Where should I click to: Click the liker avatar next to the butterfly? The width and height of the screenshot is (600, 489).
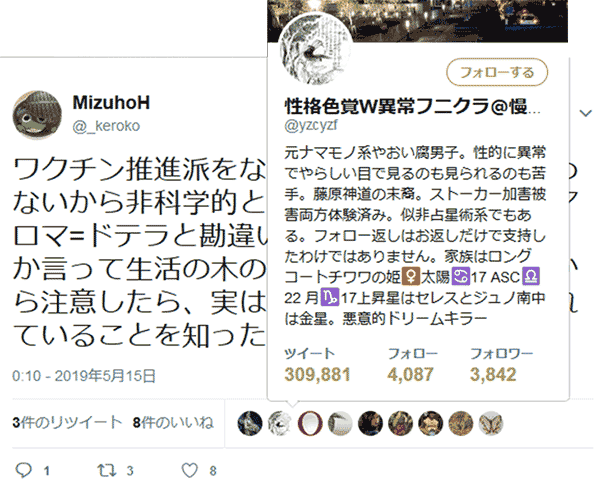(x=461, y=423)
